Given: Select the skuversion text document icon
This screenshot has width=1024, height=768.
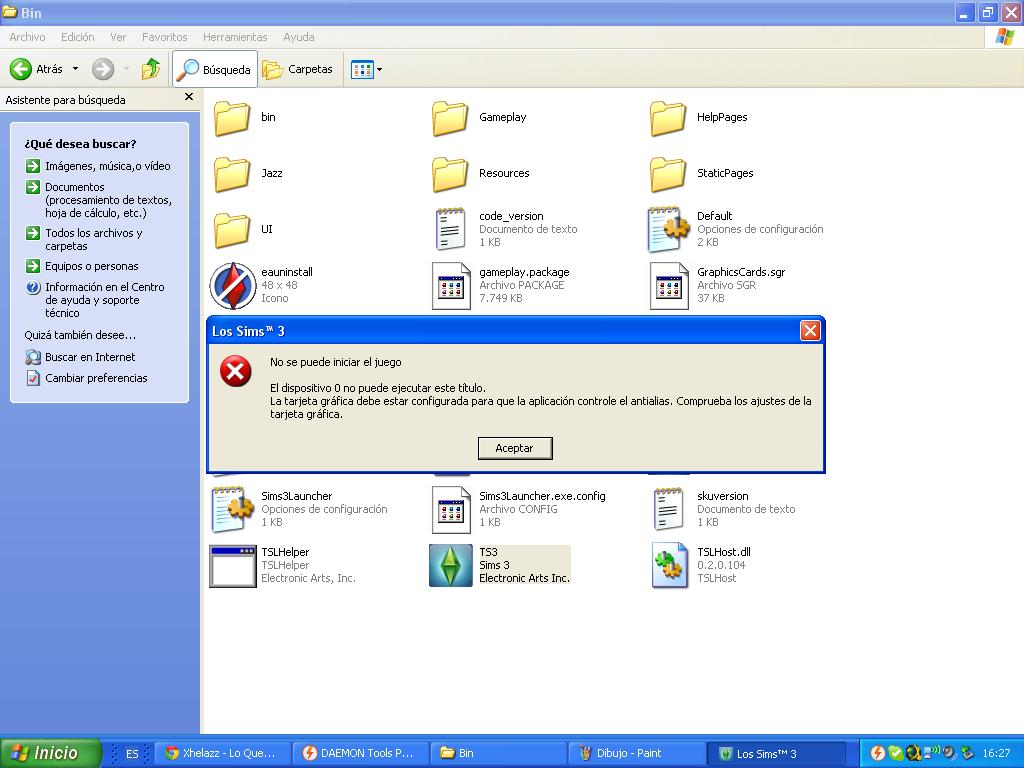Looking at the screenshot, I should pos(668,509).
